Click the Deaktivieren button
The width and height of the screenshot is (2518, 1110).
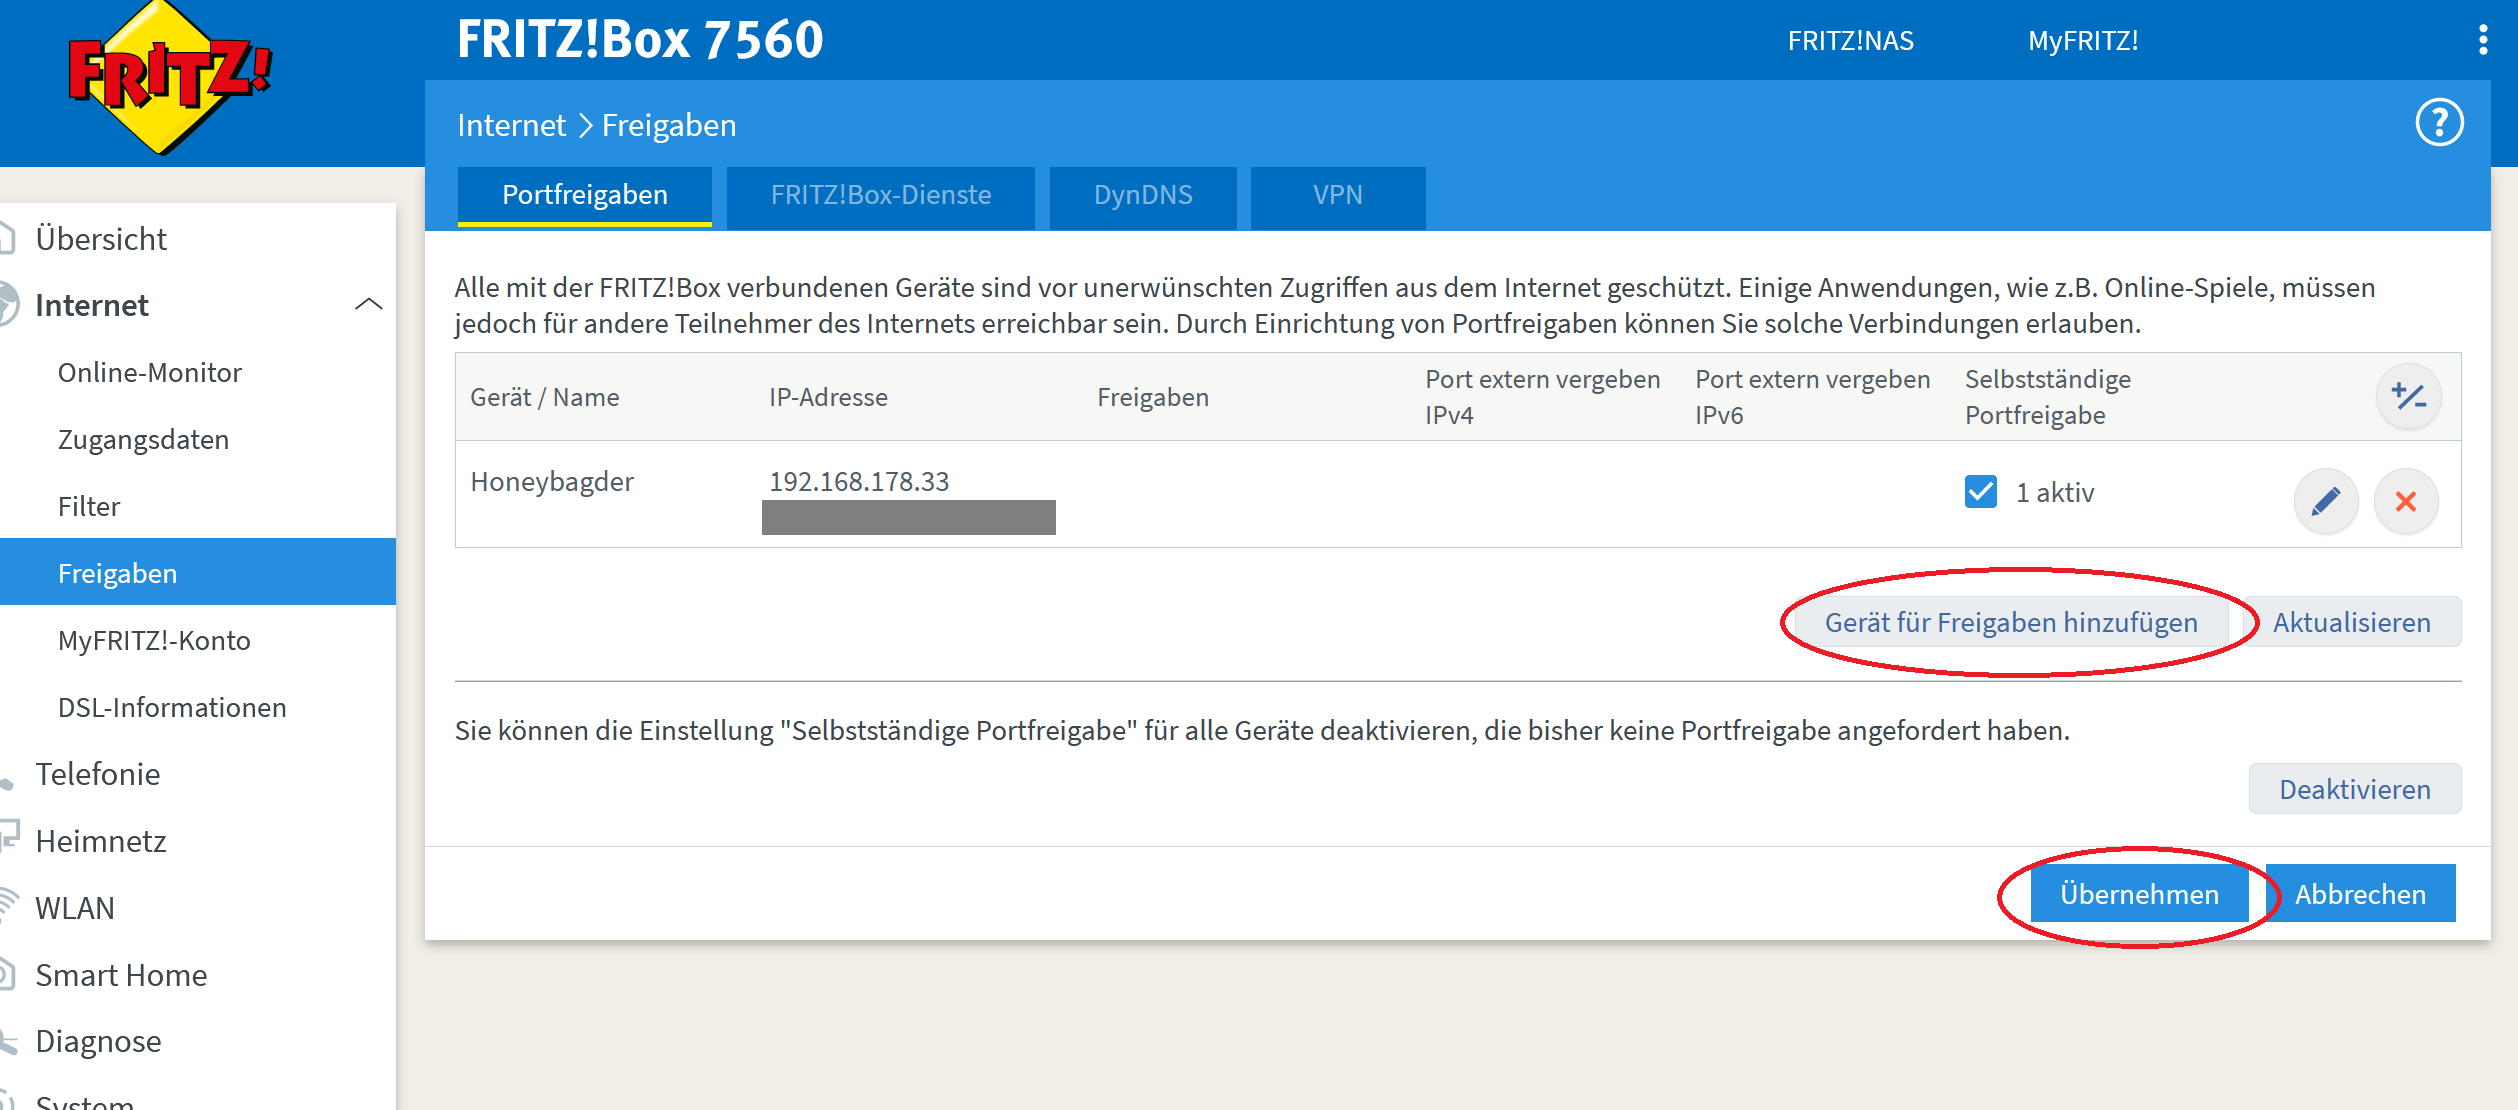tap(2355, 789)
